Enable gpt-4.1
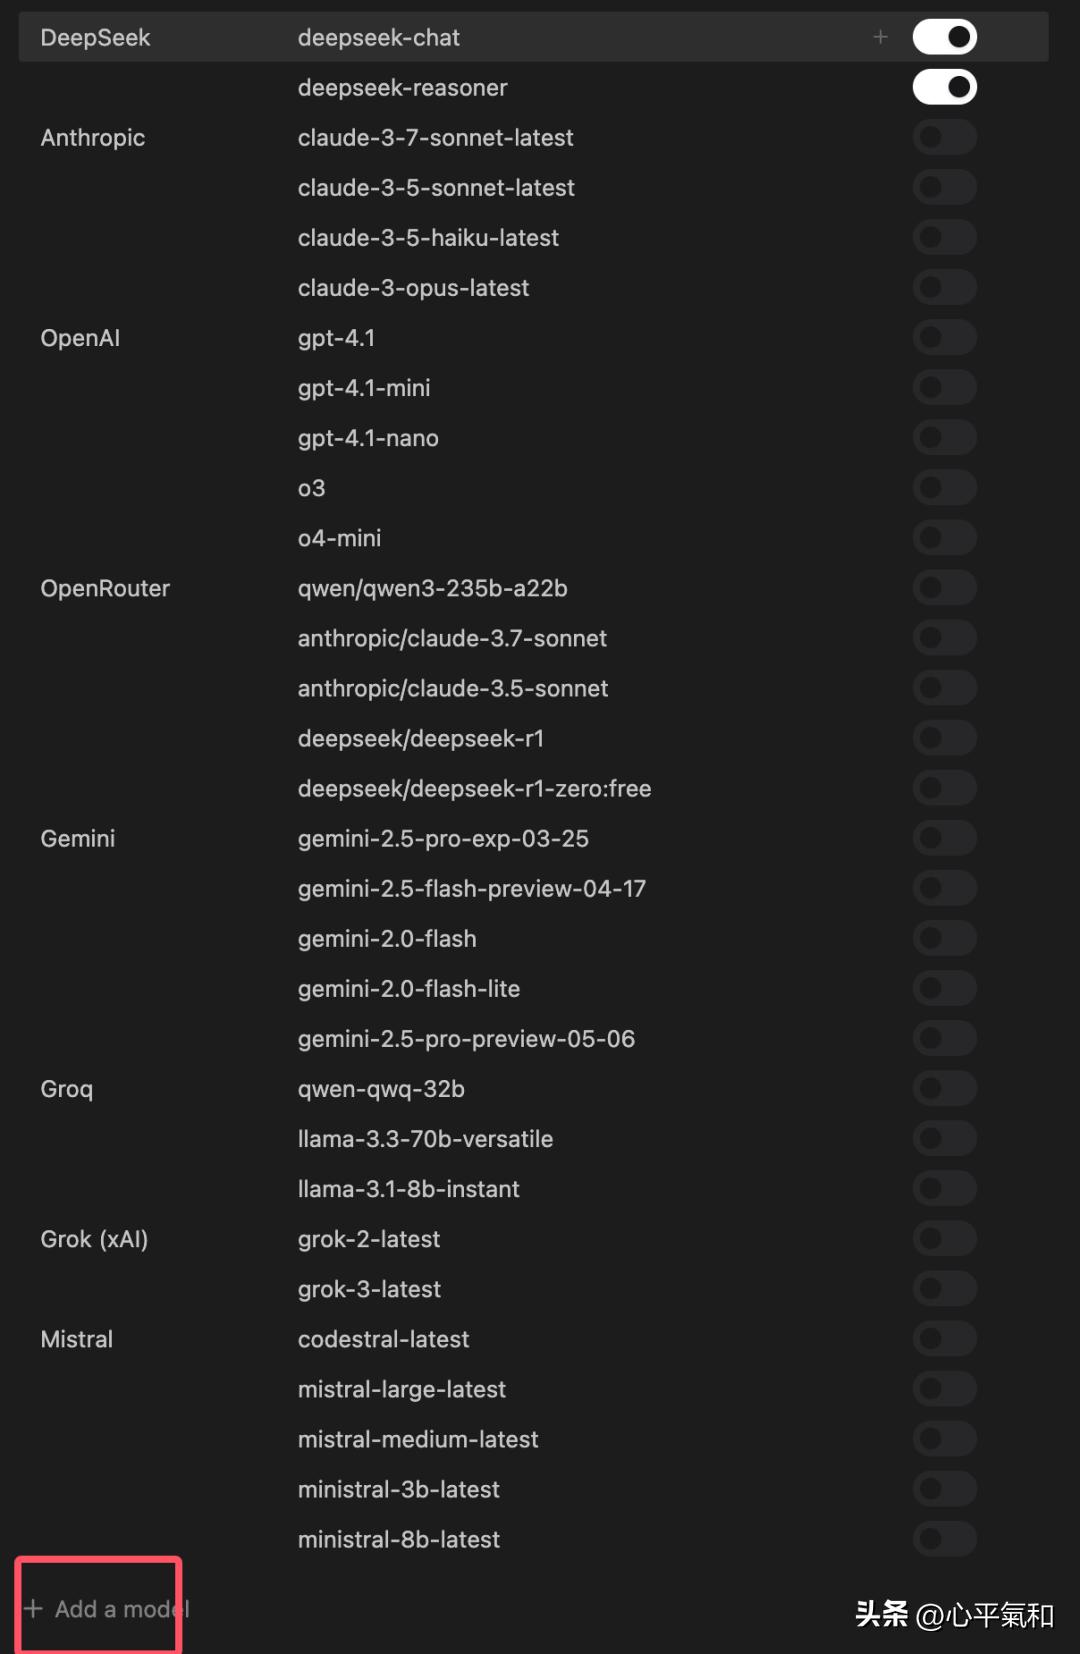 944,337
